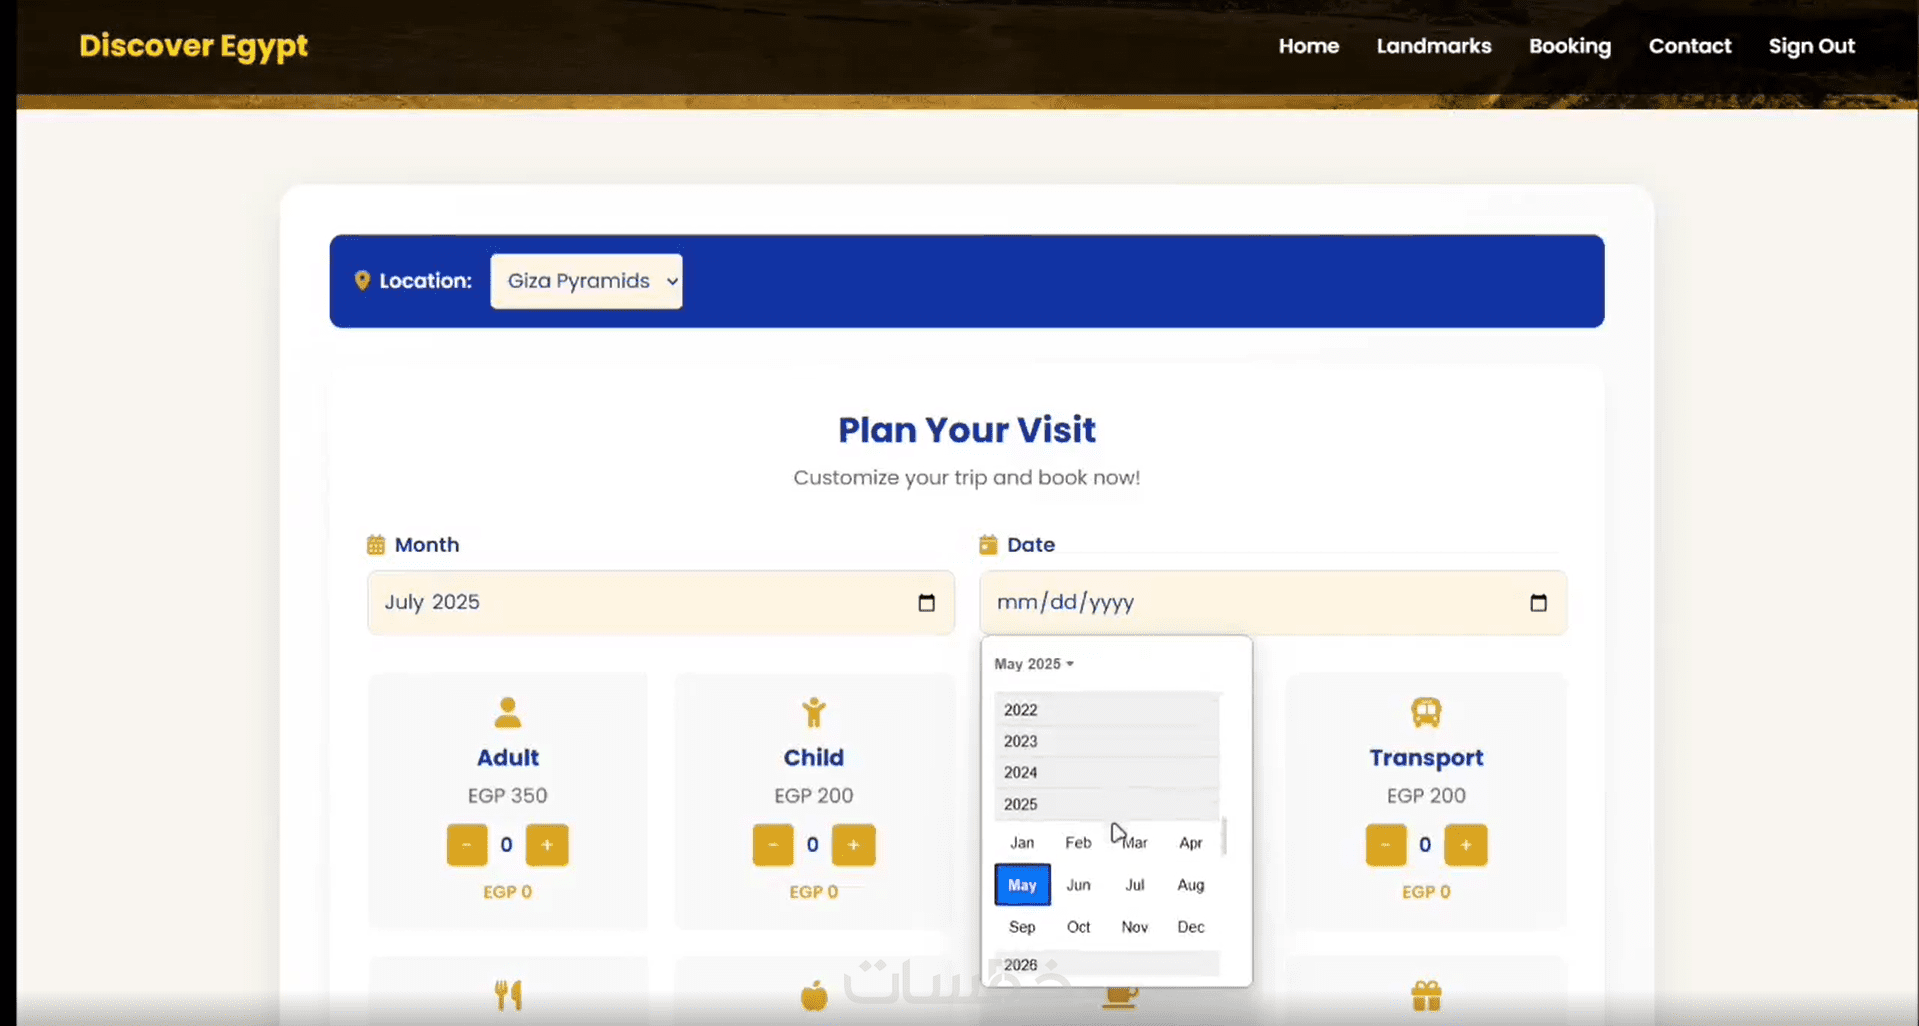This screenshot has height=1026, width=1919.
Task: Collapse the May 2025 month-year selector
Action: coord(1034,664)
